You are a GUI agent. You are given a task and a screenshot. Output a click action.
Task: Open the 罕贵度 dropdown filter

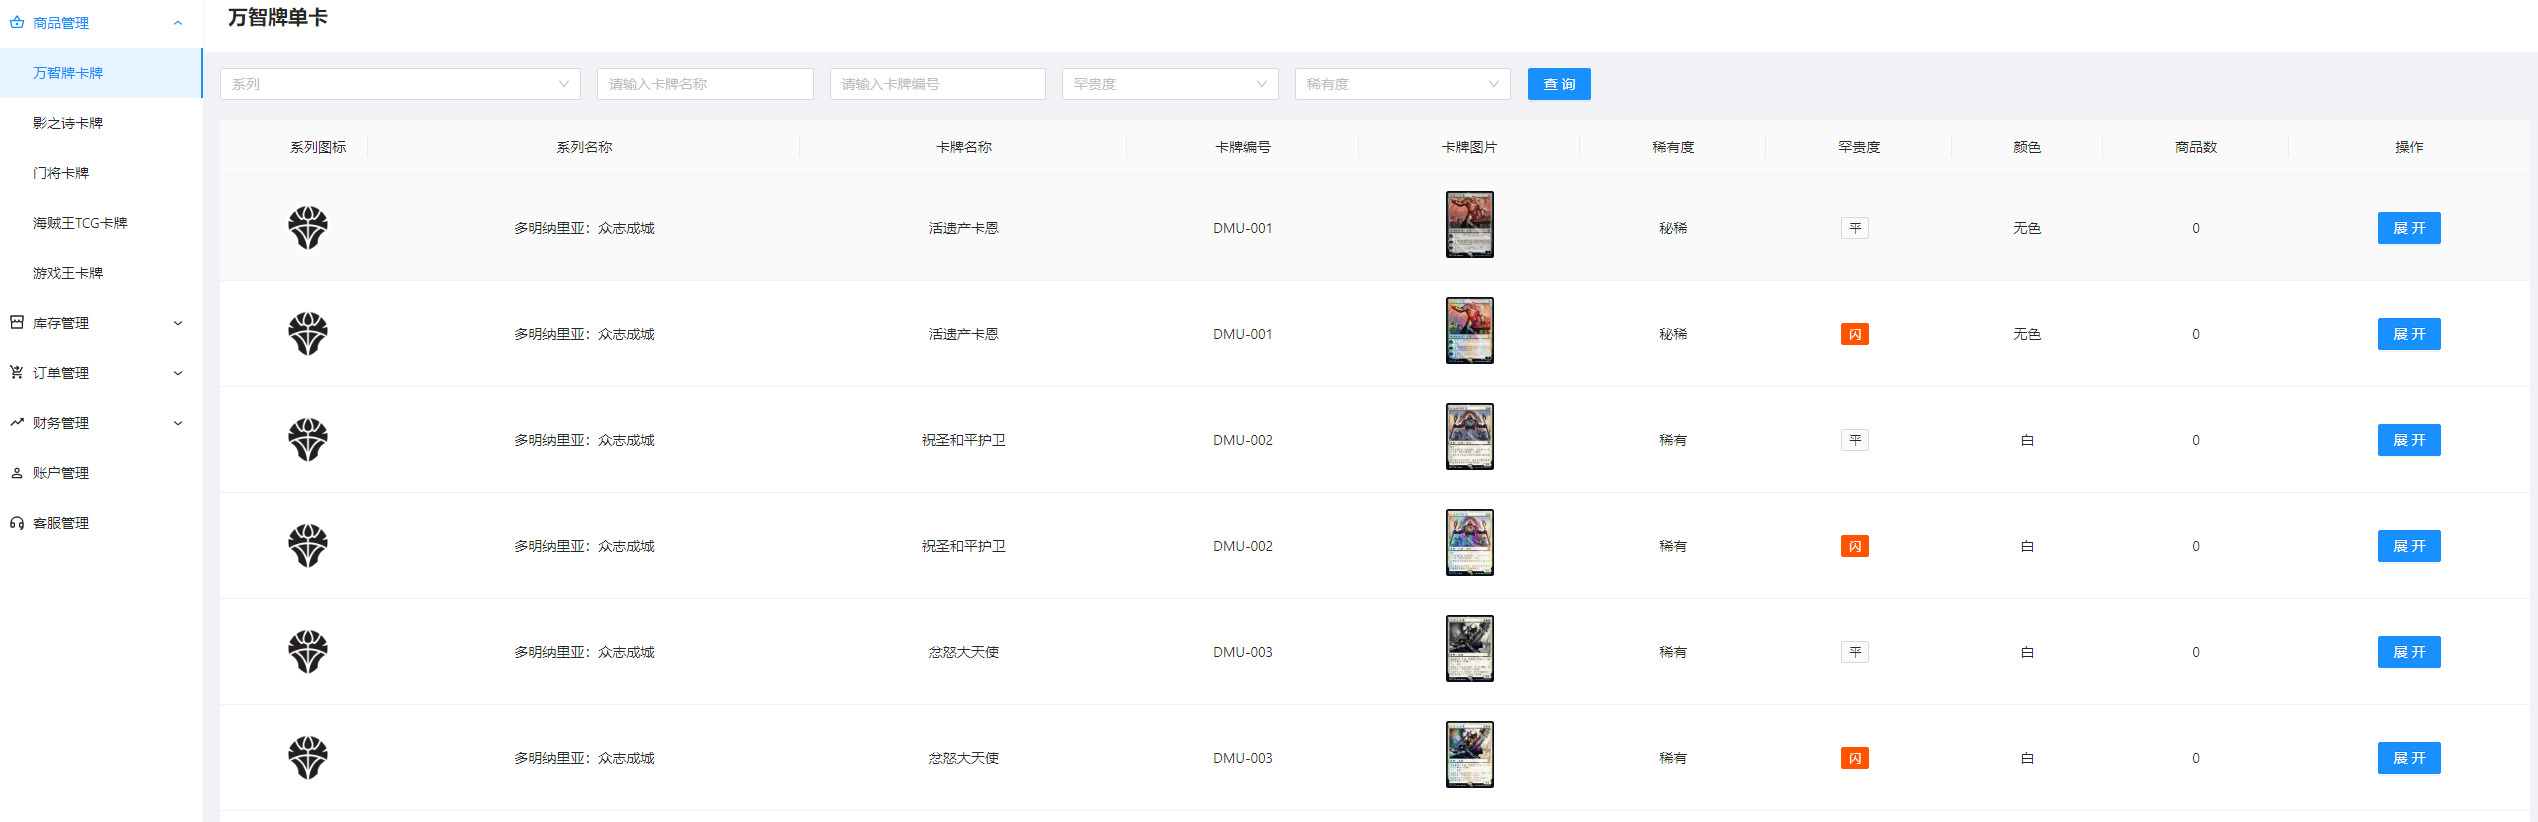click(x=1169, y=84)
